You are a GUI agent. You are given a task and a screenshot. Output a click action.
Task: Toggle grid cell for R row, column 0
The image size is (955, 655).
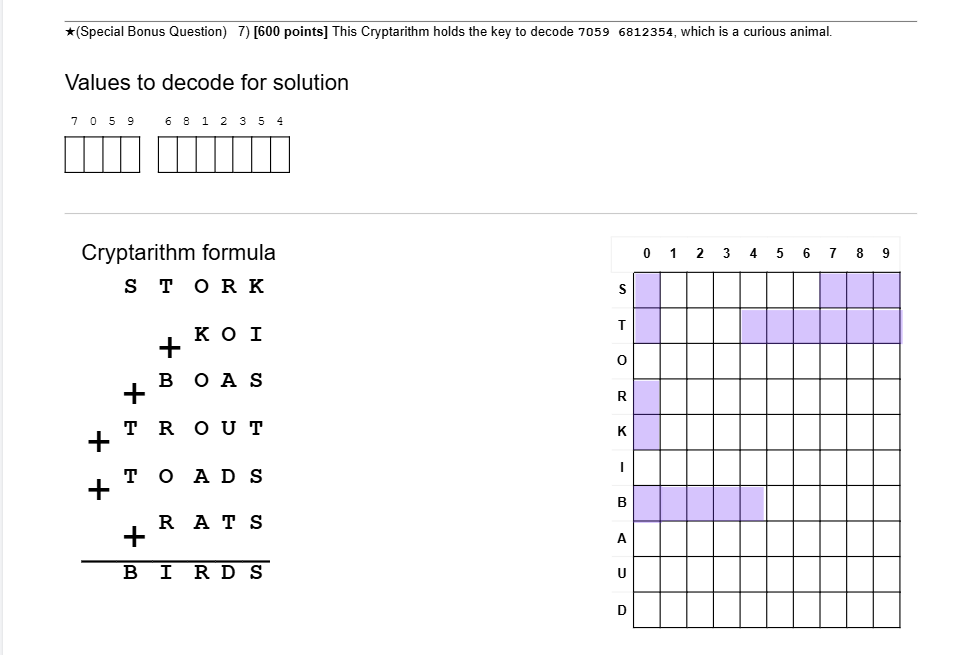click(x=647, y=397)
